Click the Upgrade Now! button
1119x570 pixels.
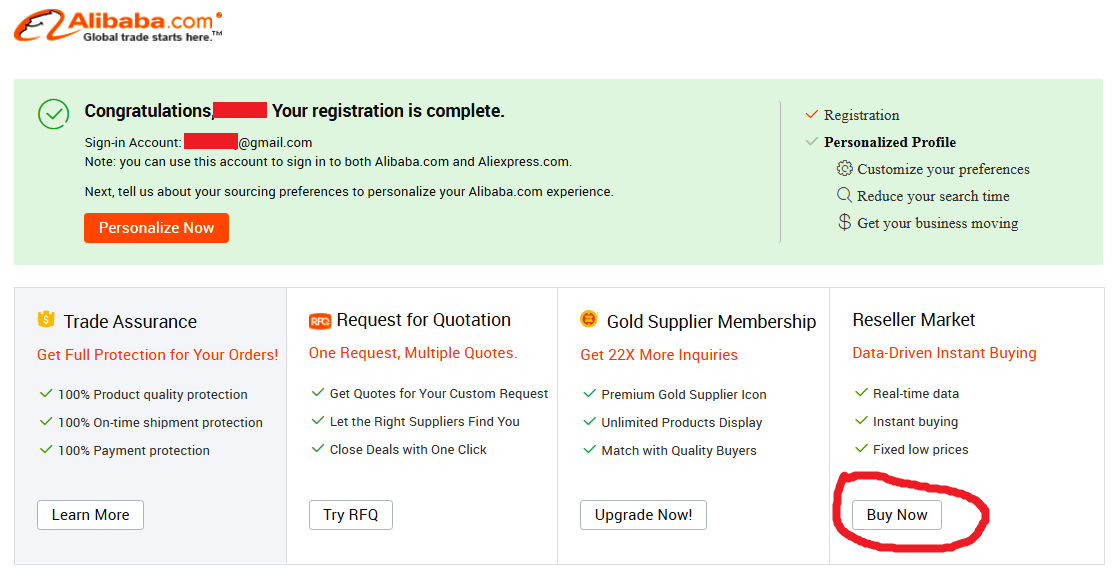click(643, 515)
